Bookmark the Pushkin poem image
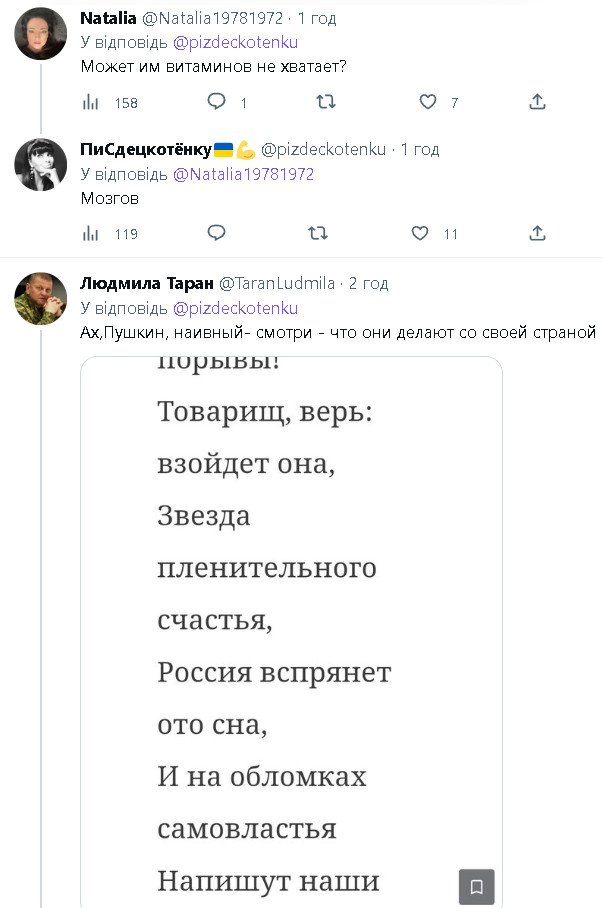This screenshot has height=908, width=603. coord(477,886)
